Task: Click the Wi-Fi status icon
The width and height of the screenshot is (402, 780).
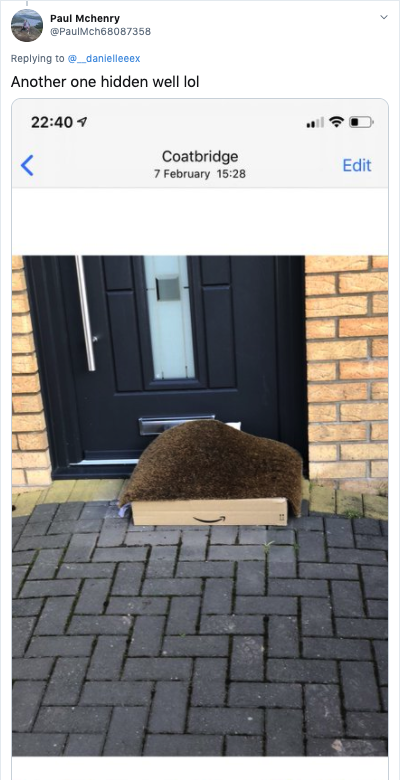Action: coord(337,122)
